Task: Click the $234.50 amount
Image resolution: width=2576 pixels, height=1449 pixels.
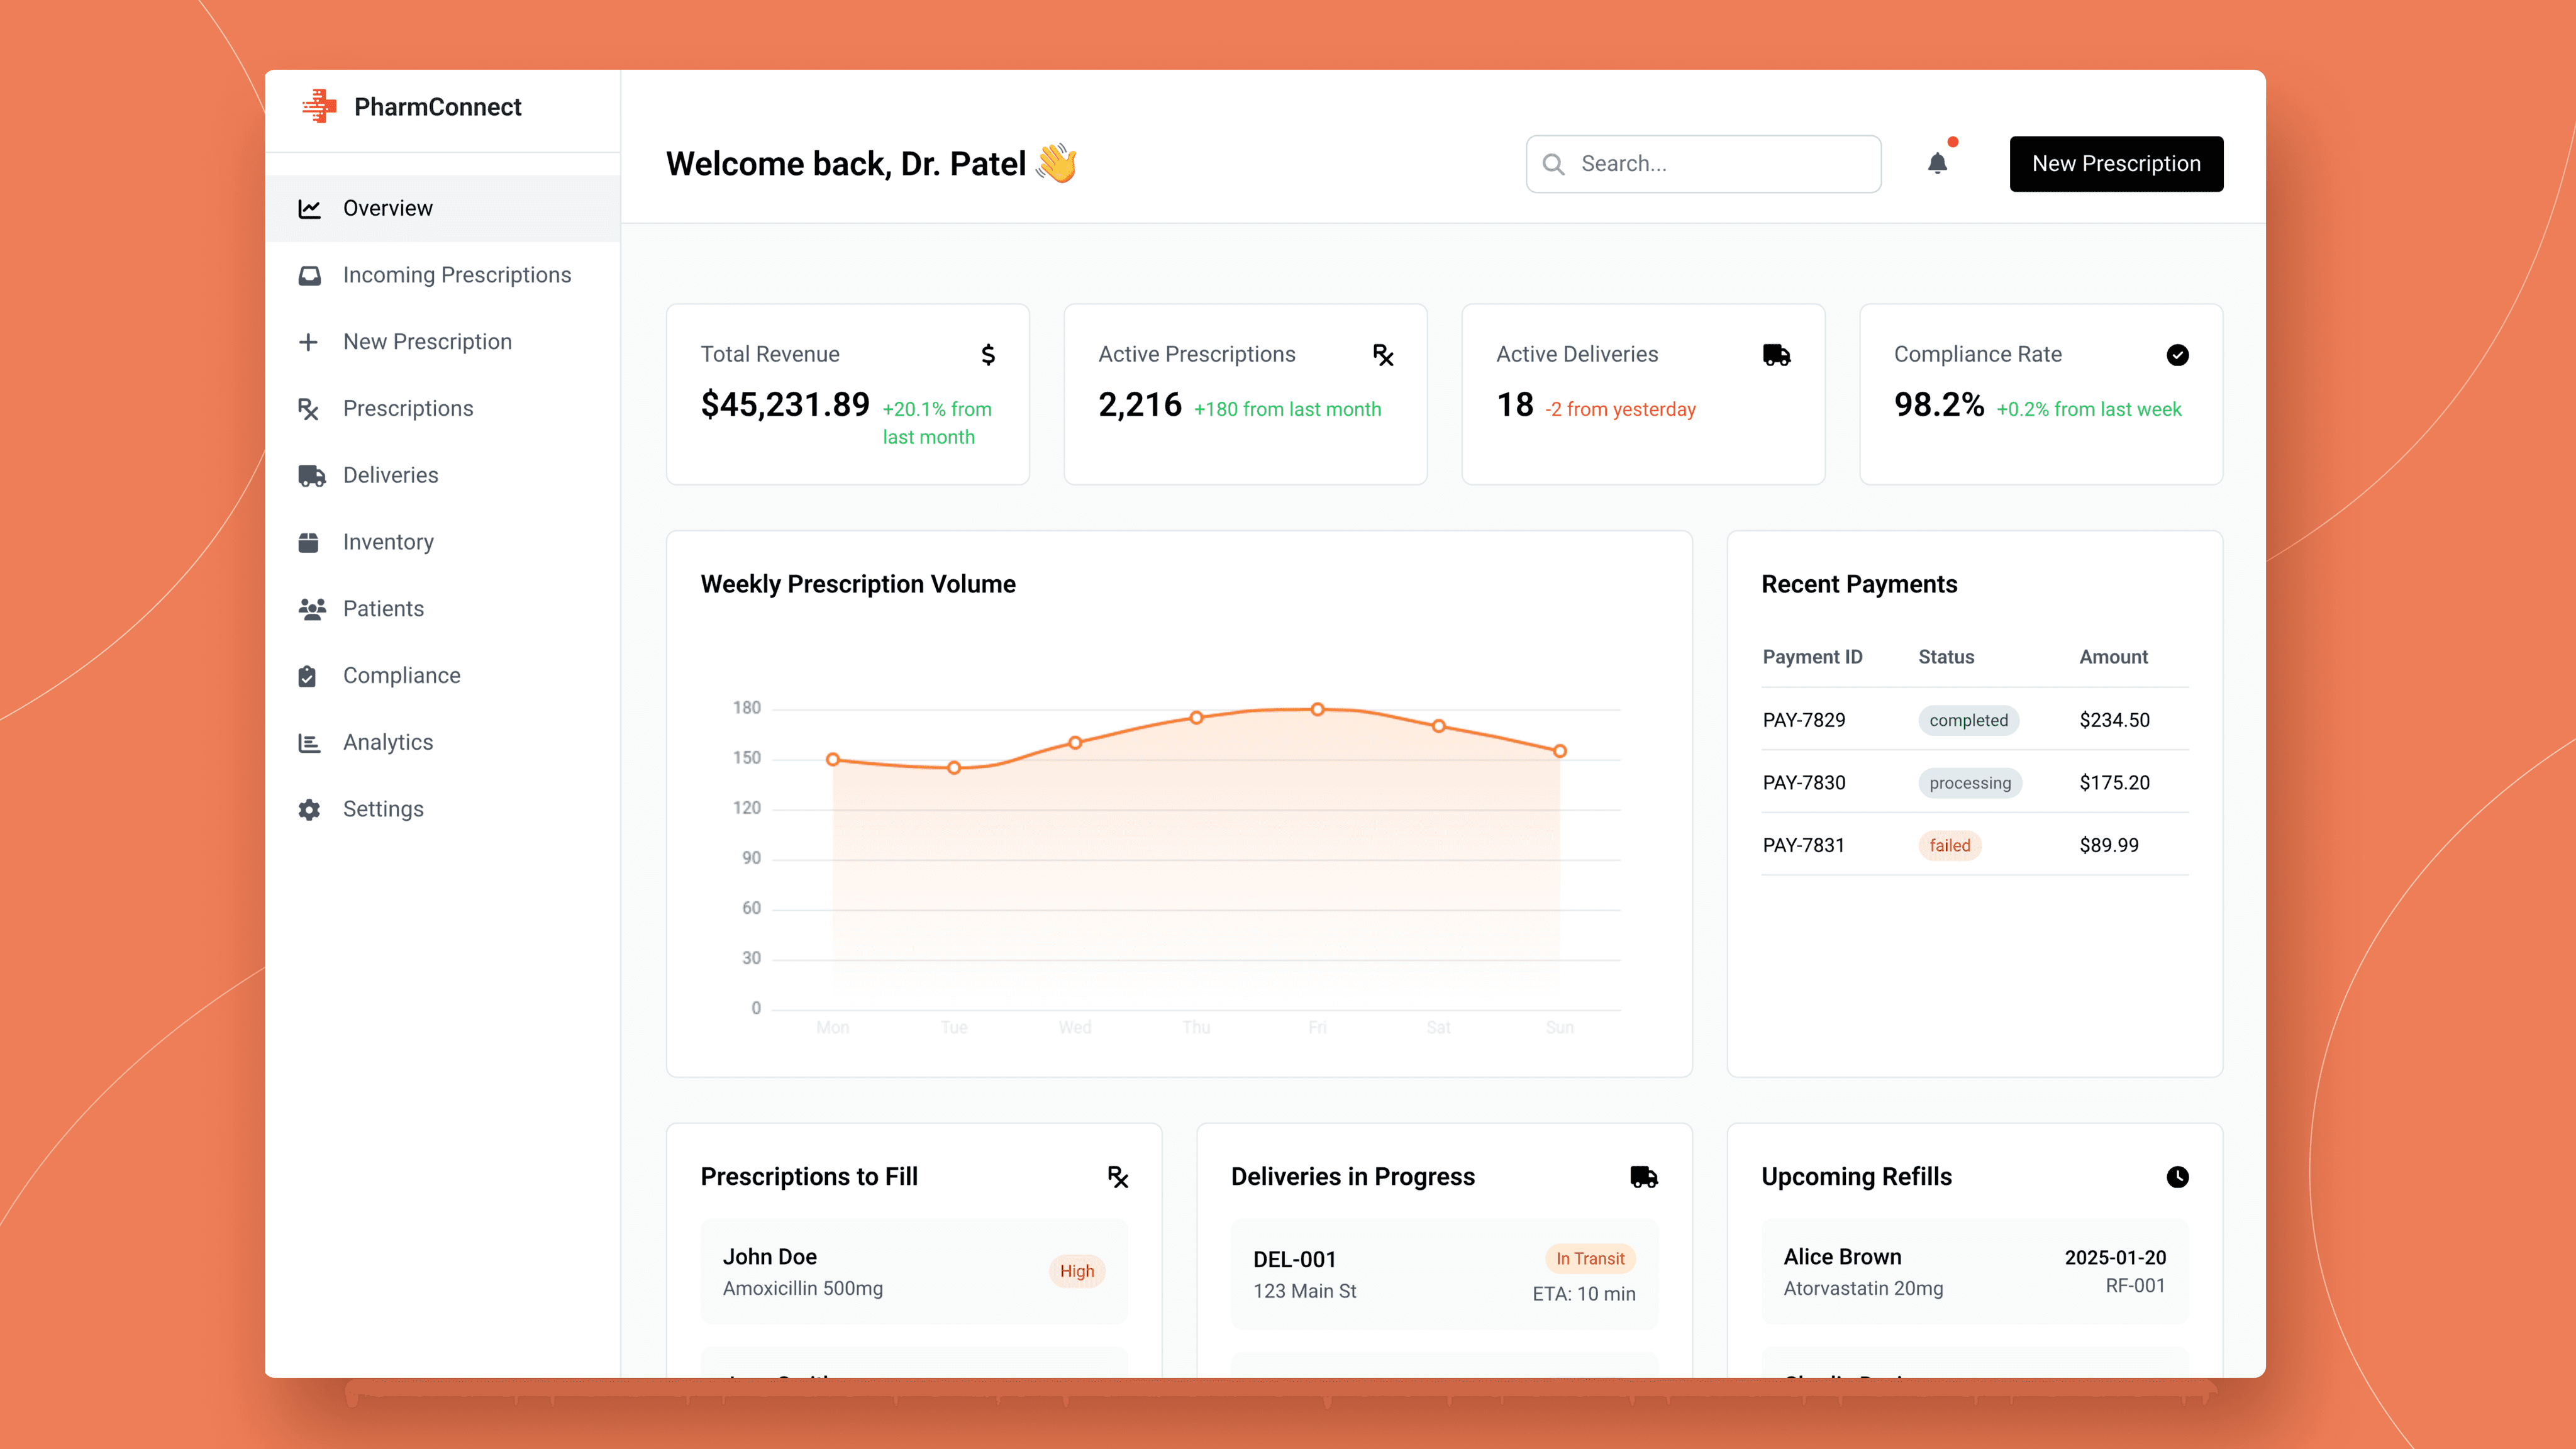Action: pos(2114,720)
